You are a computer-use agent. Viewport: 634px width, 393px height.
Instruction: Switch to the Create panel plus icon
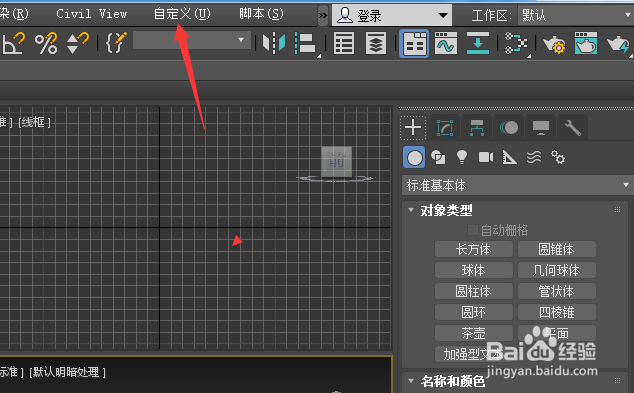point(413,128)
